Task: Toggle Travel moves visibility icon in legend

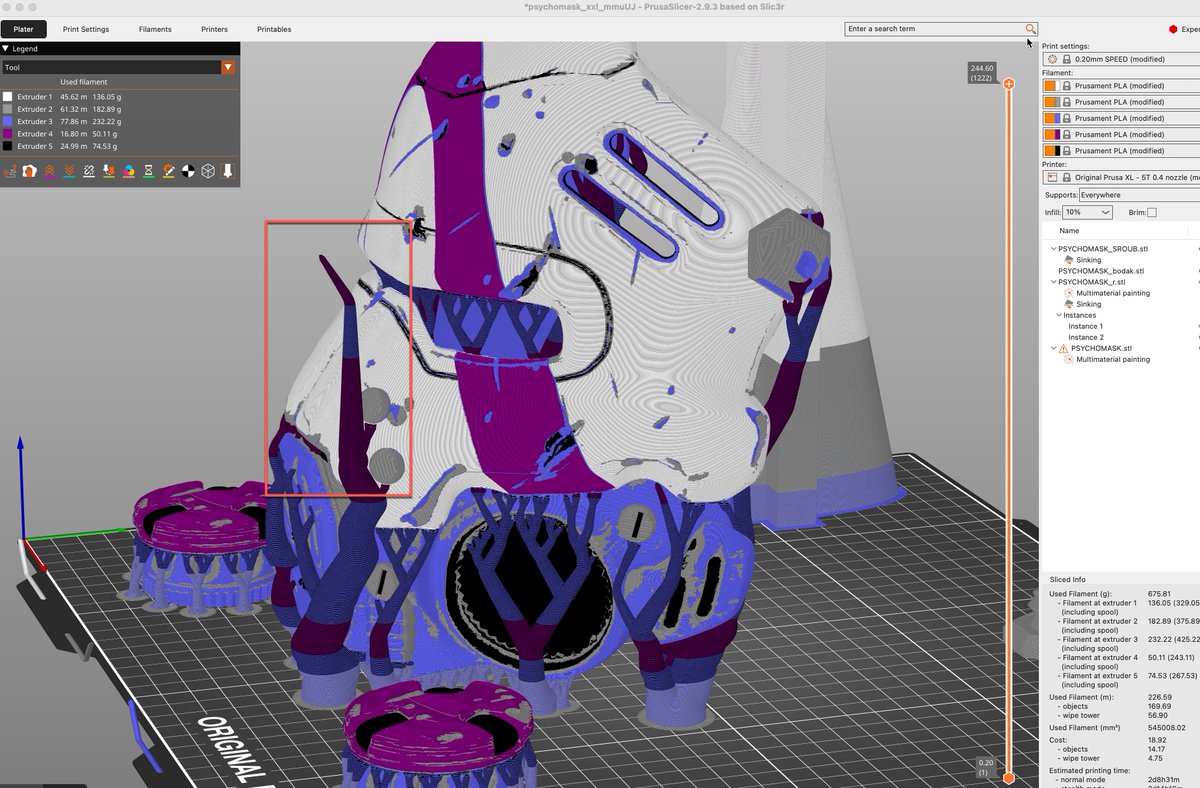Action: [x=10, y=172]
